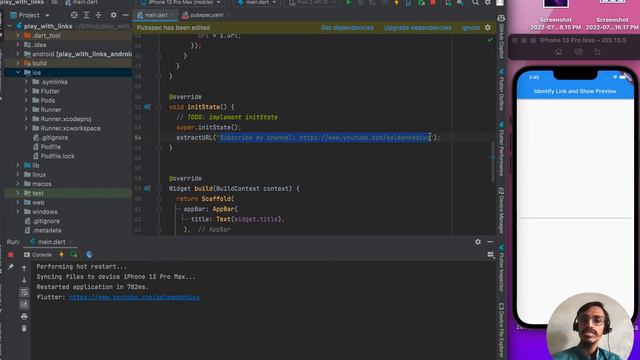Take simulator screenshot icon

(x=578, y=52)
